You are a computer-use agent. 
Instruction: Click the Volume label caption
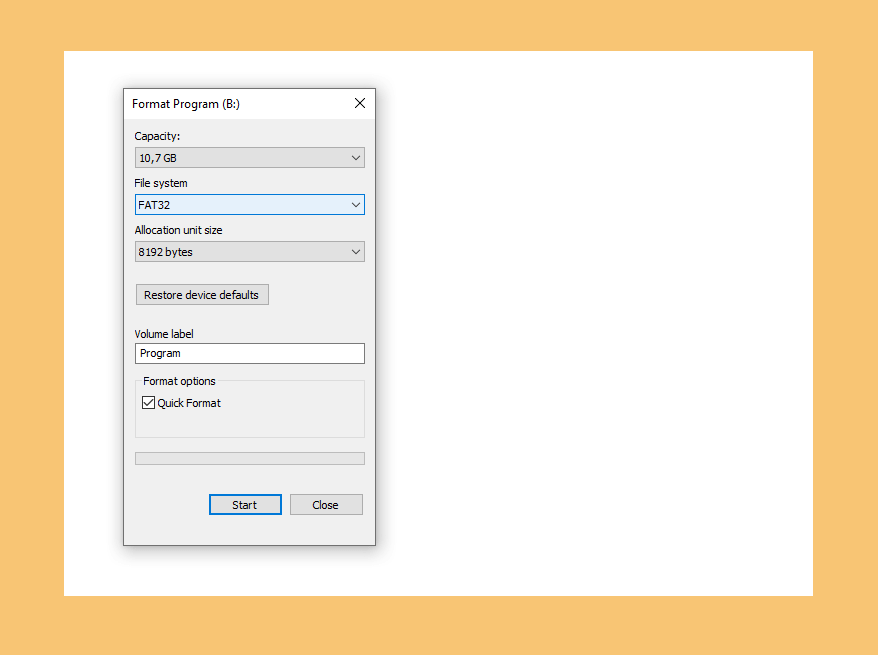[164, 334]
